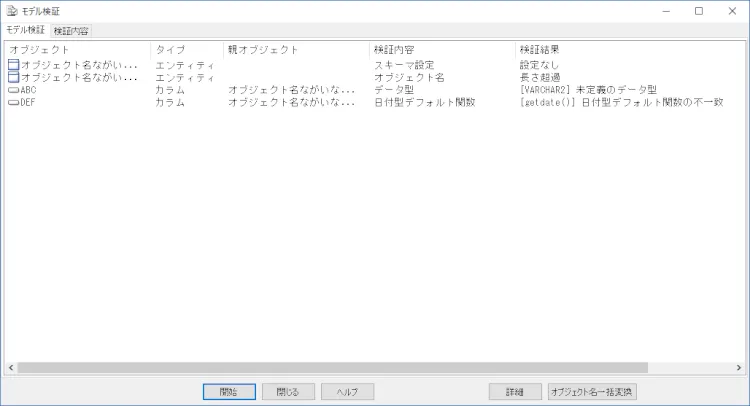Viewport: 750px width, 406px height.
Task: Open help with the ヘルプ button
Action: click(x=348, y=392)
